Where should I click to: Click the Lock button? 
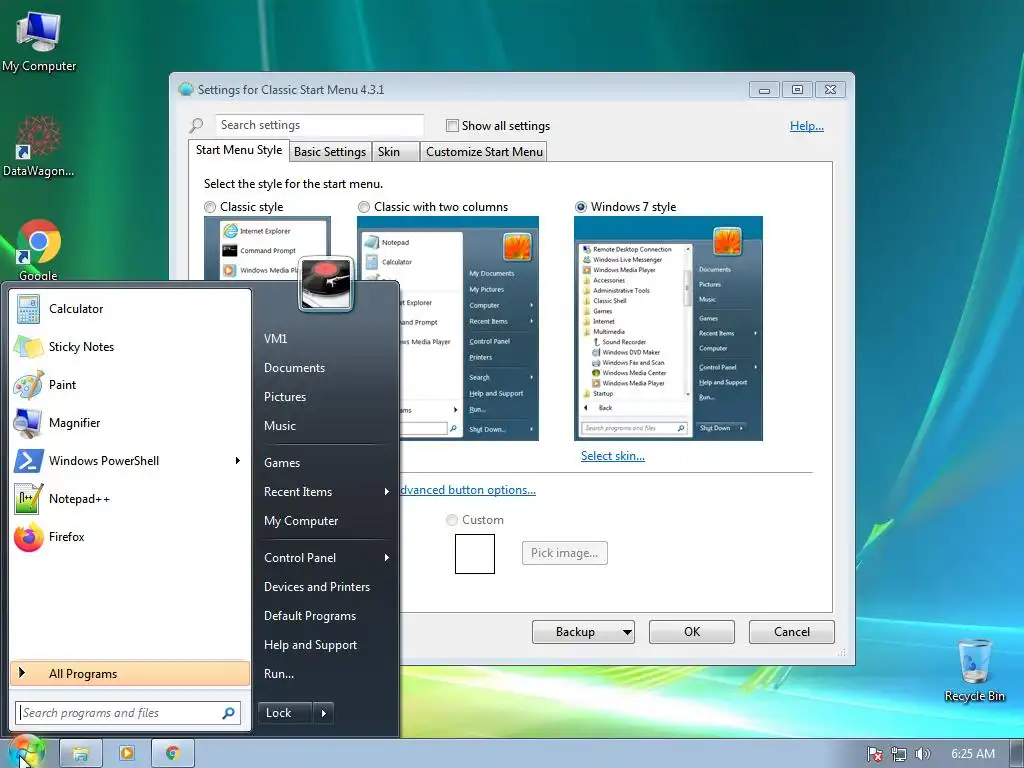[285, 713]
